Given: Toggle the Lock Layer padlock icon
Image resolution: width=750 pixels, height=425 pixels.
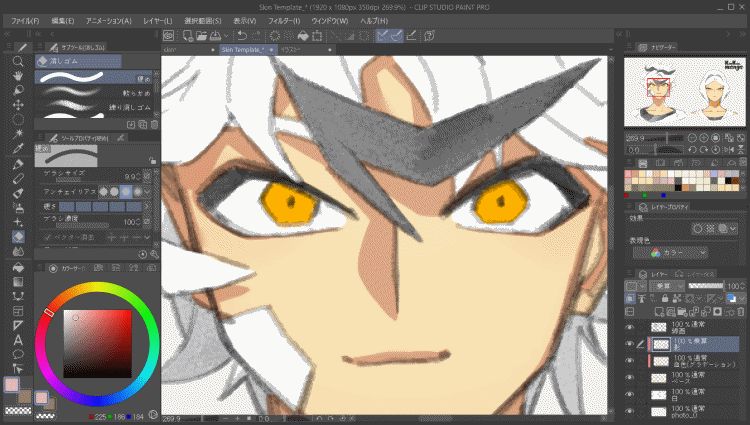Looking at the screenshot, I should [665, 298].
